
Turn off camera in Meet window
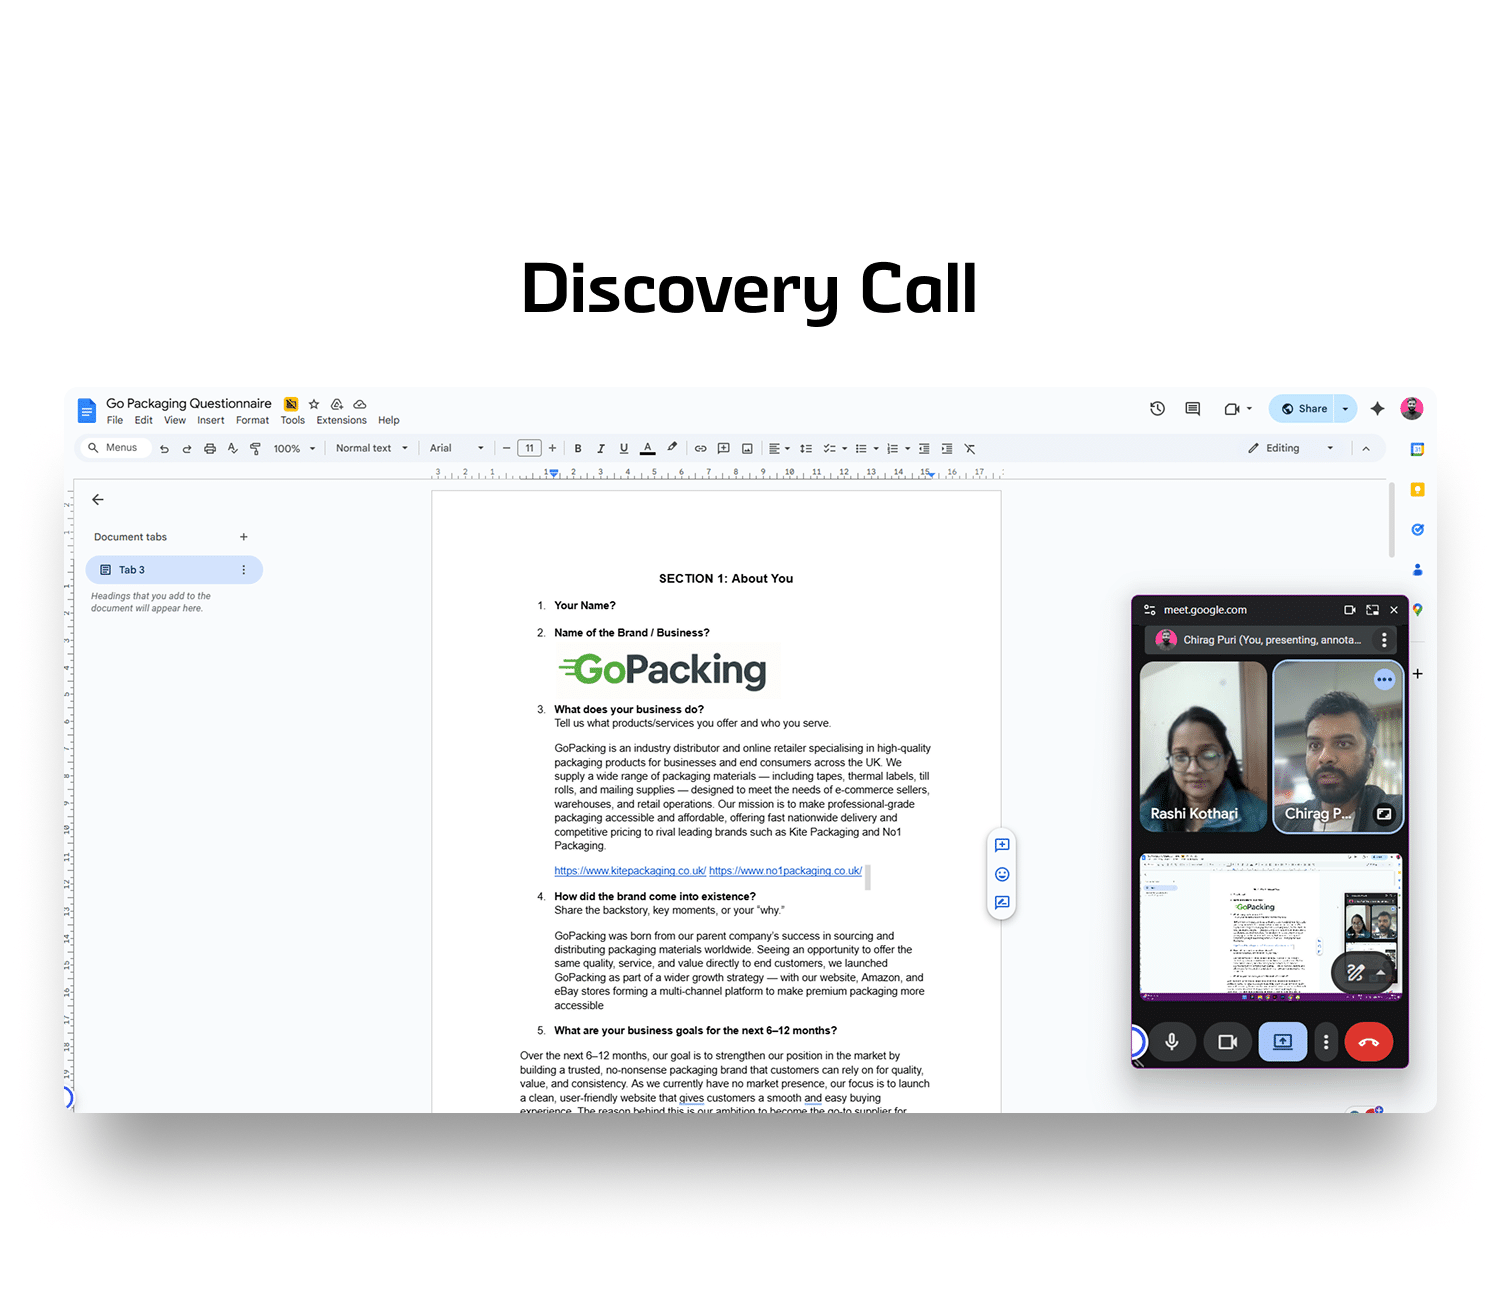pyautogui.click(x=1227, y=1042)
